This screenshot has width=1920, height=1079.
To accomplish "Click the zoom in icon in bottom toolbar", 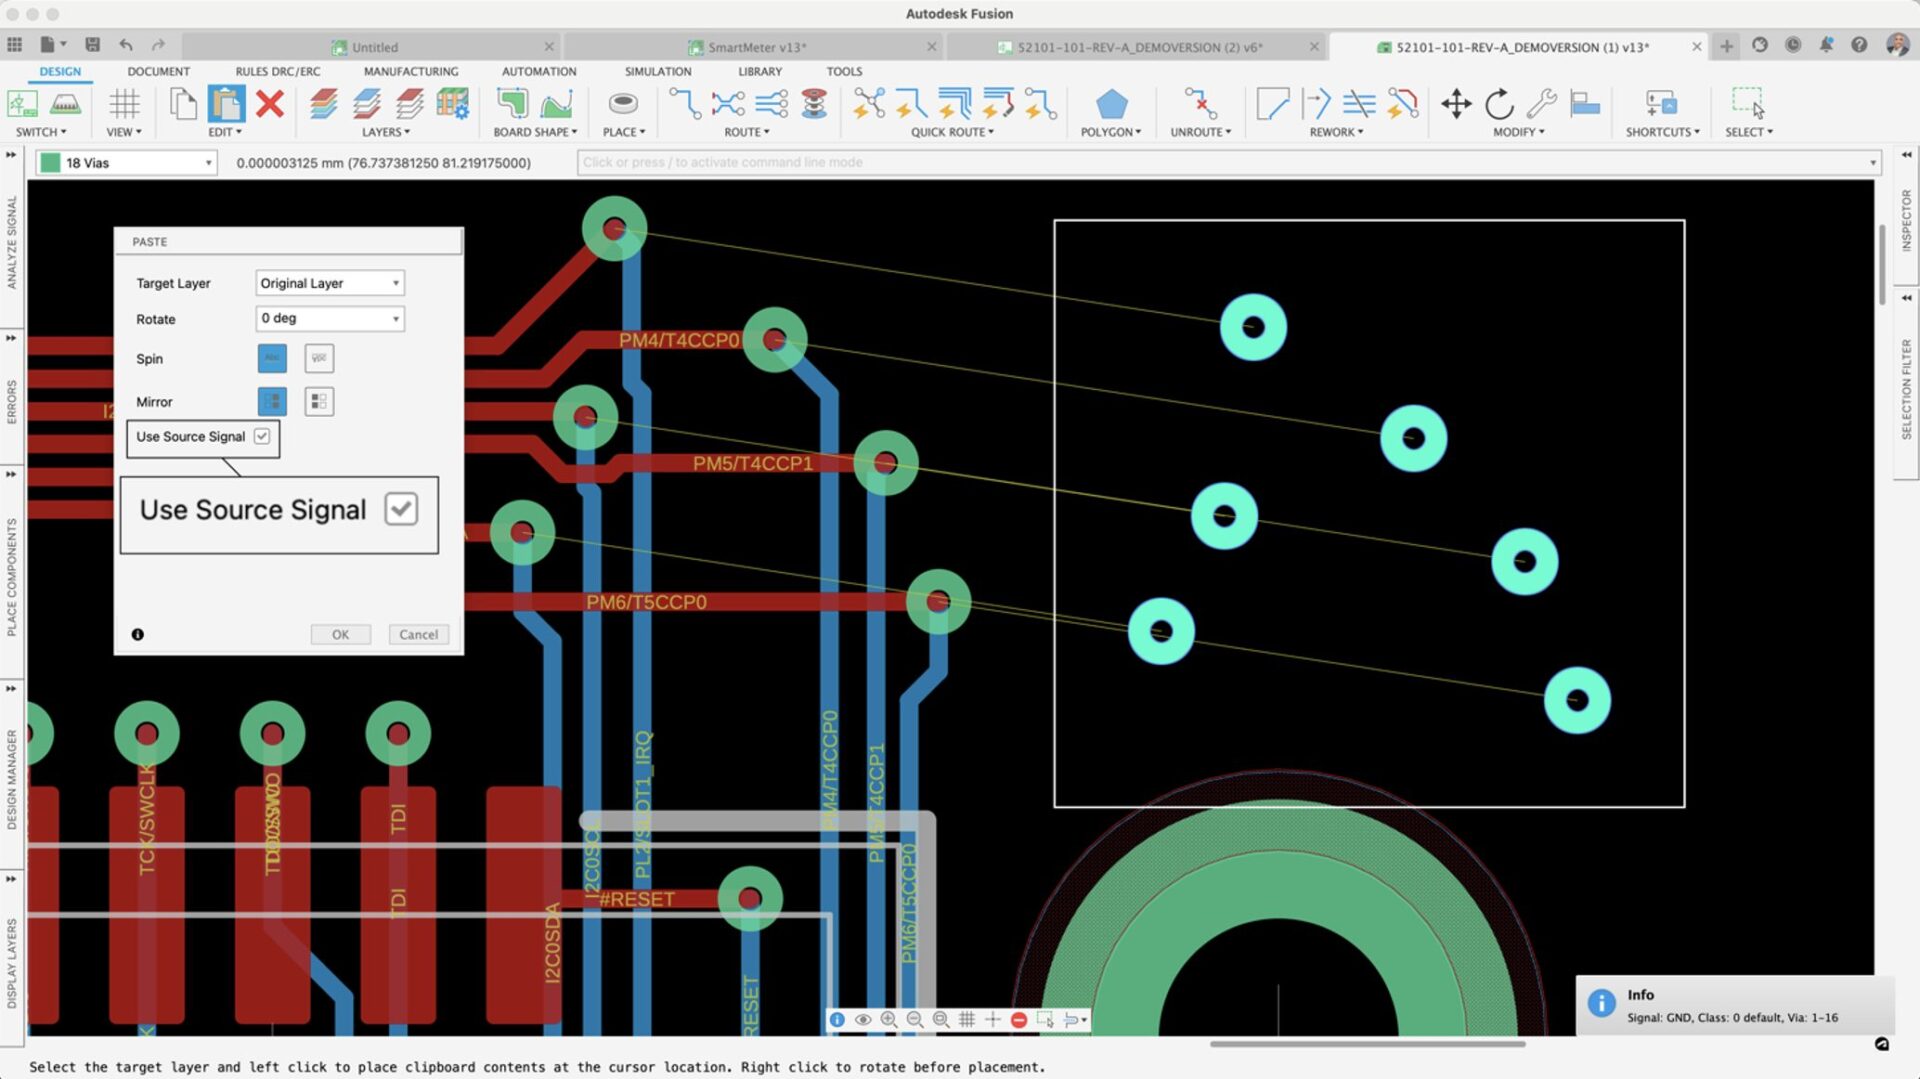I will [x=888, y=1019].
